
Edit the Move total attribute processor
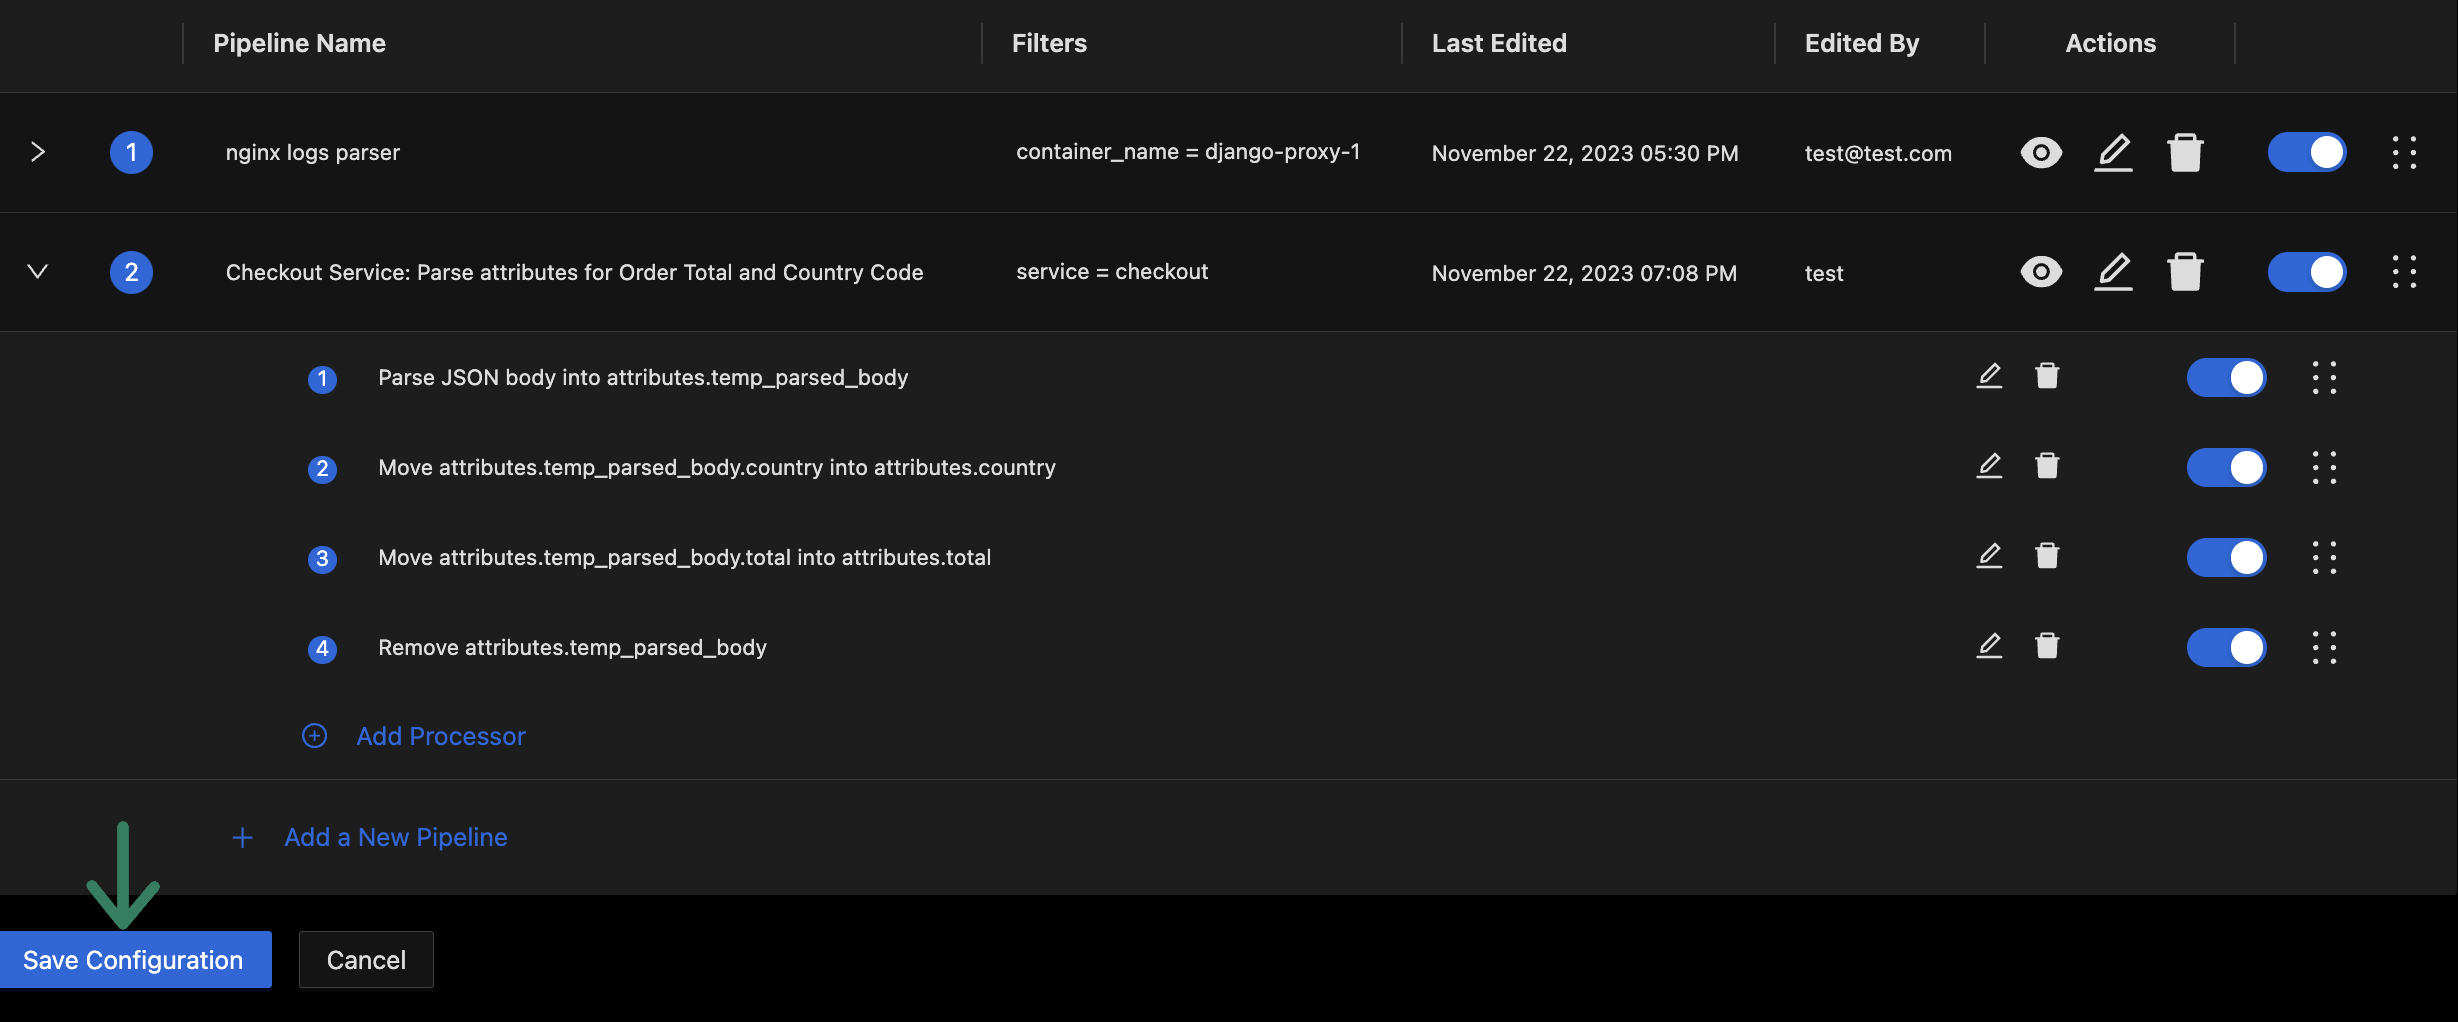pos(1989,556)
